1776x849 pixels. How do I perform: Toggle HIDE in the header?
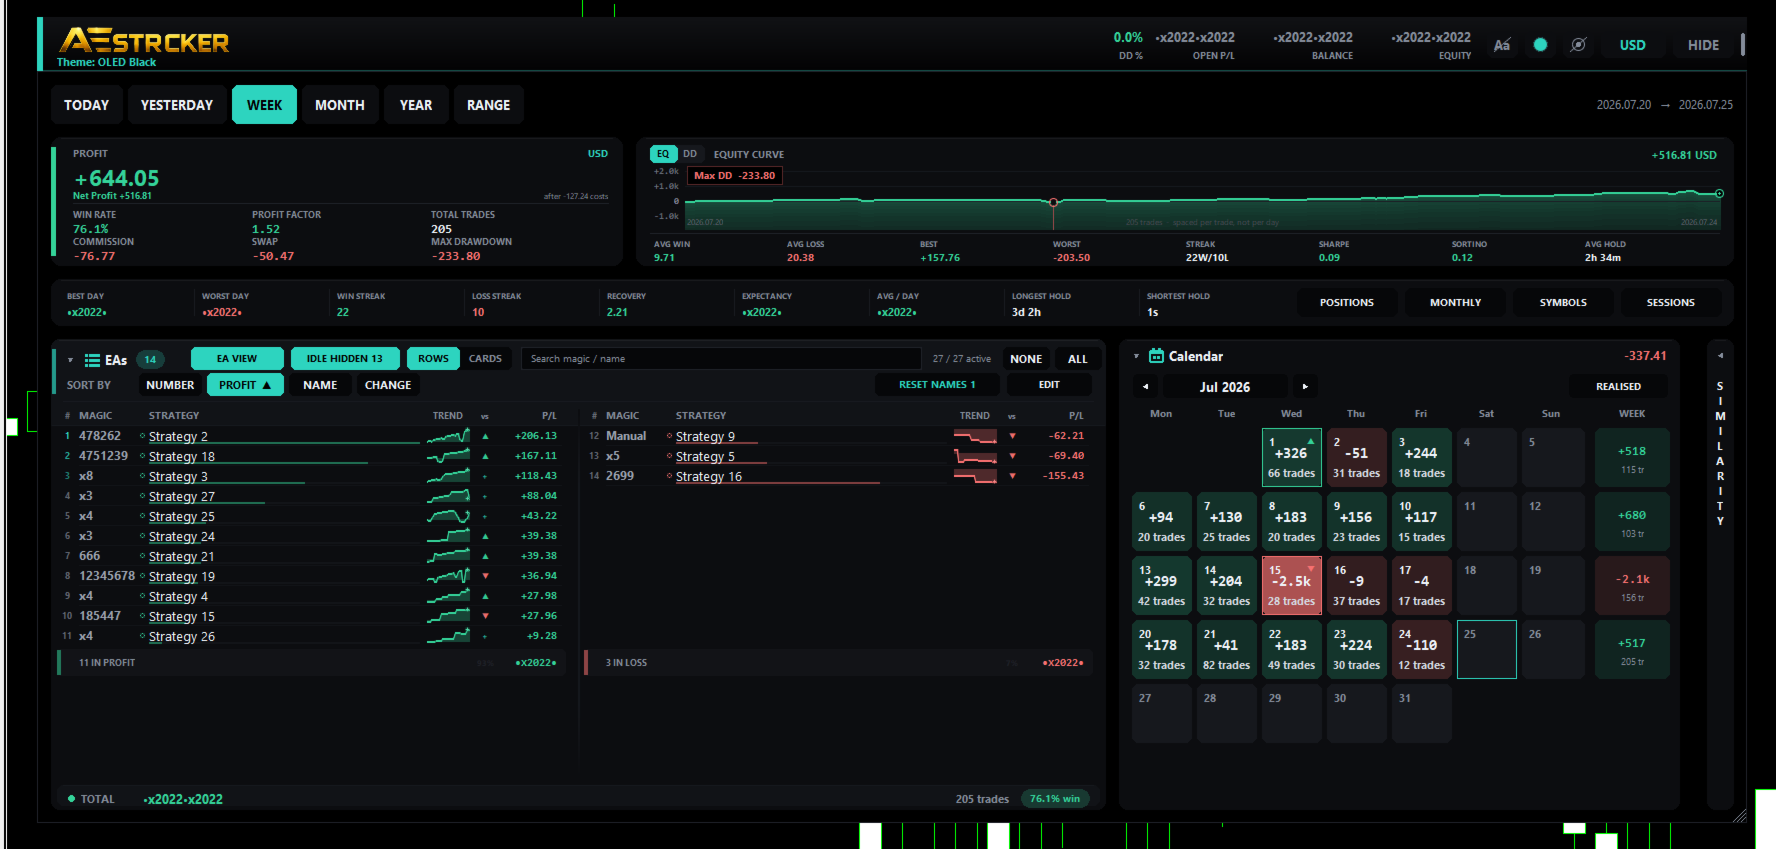[1703, 45]
